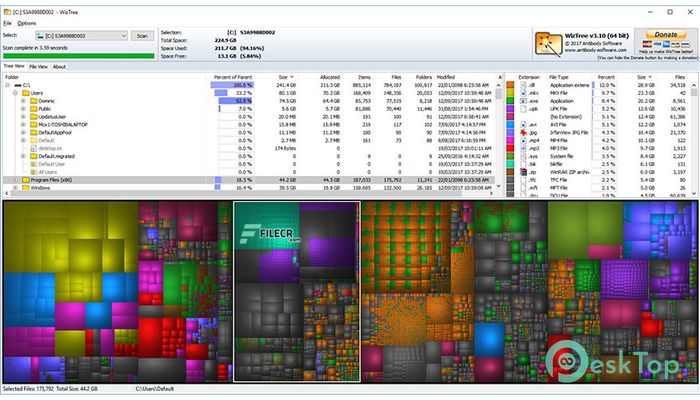Image resolution: width=700 pixels, height=400 pixels.
Task: Click the Default.migrated folder icon
Action: point(33,156)
